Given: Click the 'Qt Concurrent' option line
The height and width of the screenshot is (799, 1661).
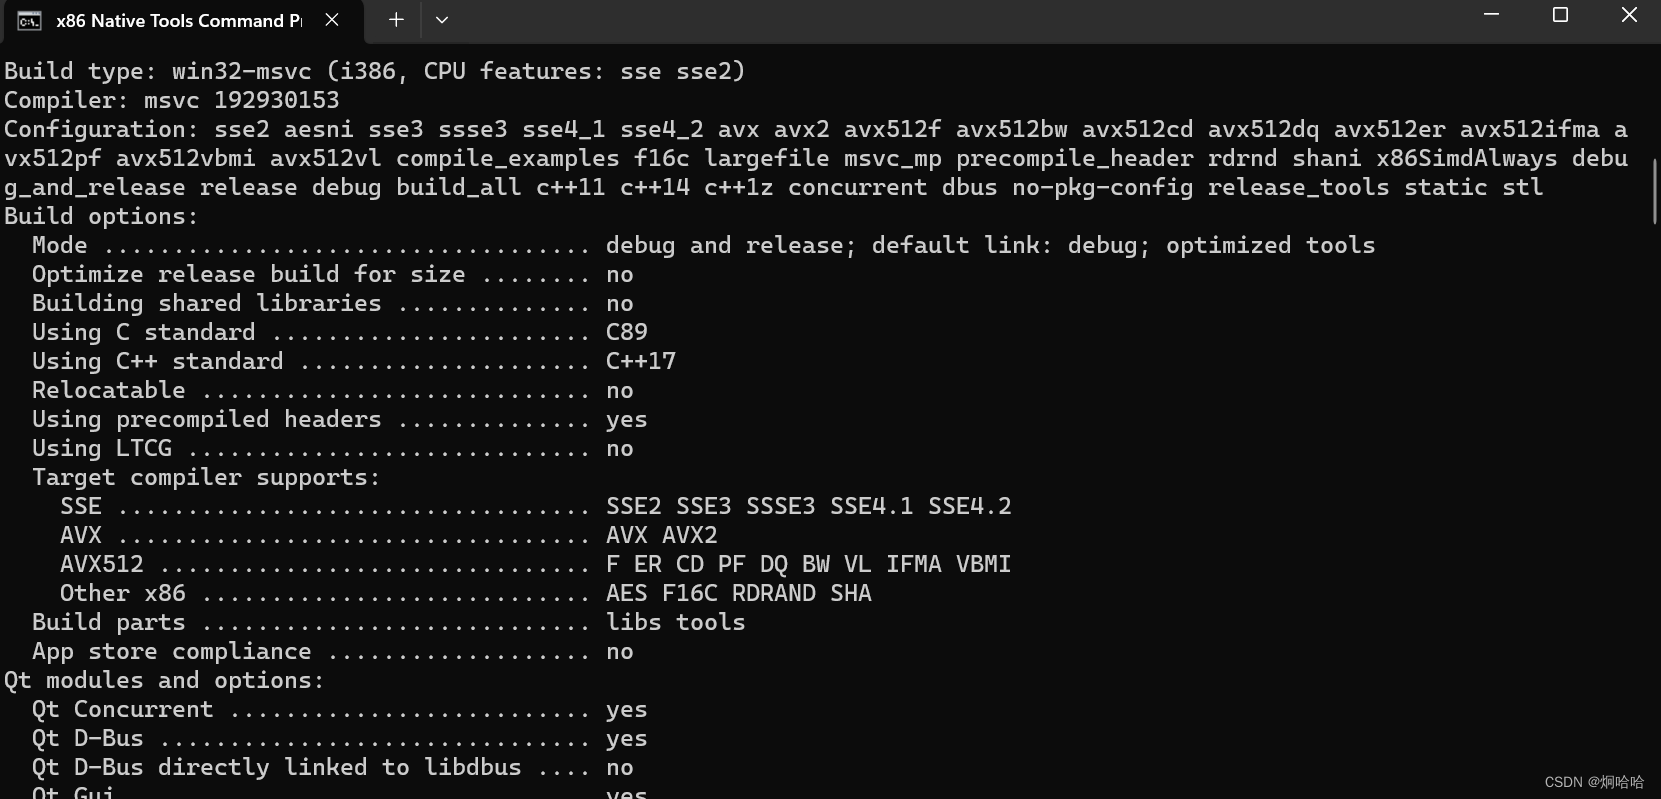Looking at the screenshot, I should click(x=340, y=710).
